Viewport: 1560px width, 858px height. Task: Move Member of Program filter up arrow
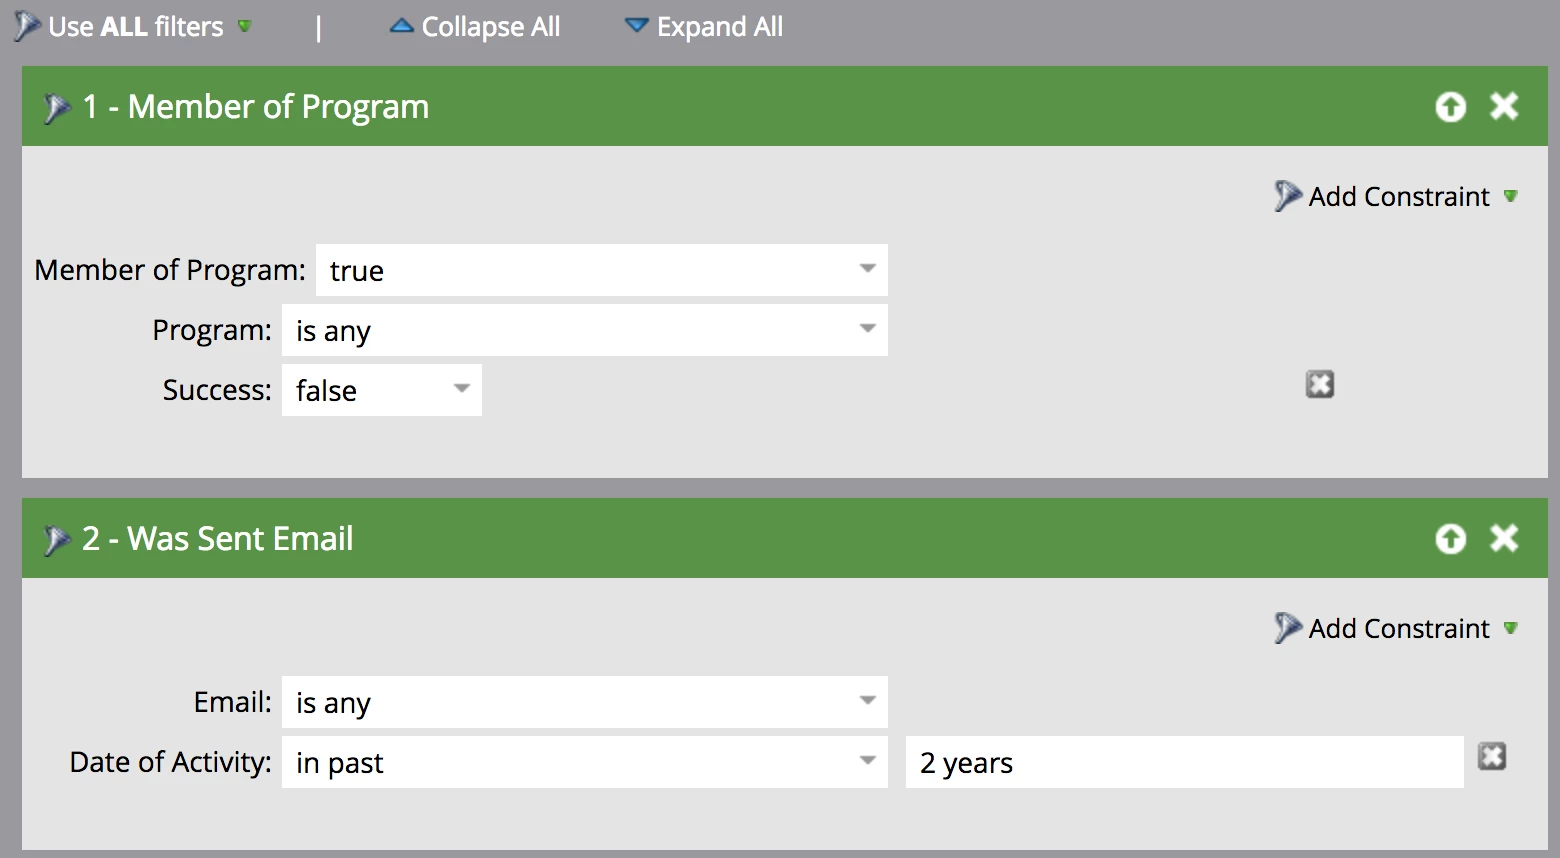(x=1450, y=106)
